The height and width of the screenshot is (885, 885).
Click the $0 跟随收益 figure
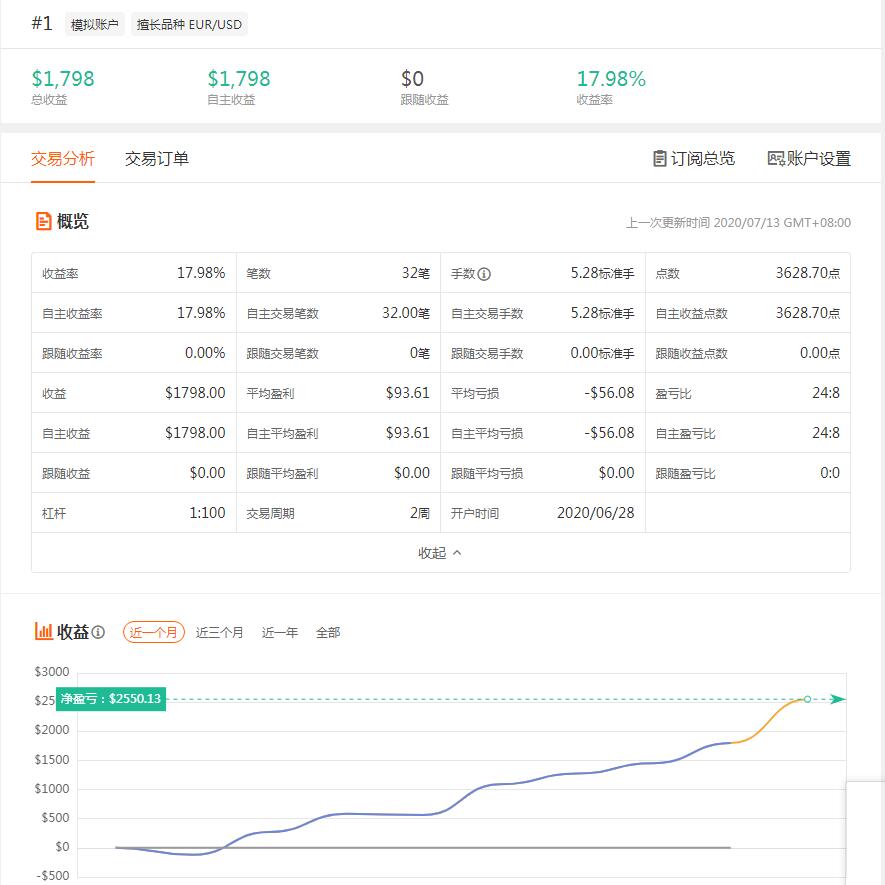412,78
